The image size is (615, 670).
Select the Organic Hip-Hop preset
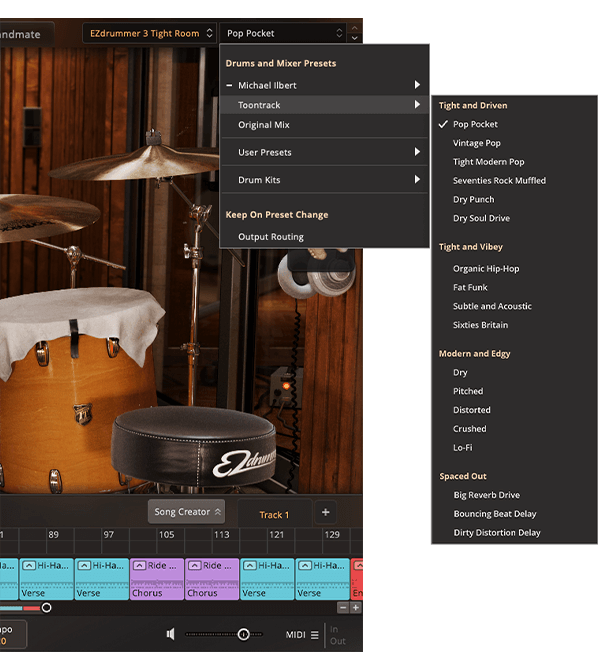(486, 269)
